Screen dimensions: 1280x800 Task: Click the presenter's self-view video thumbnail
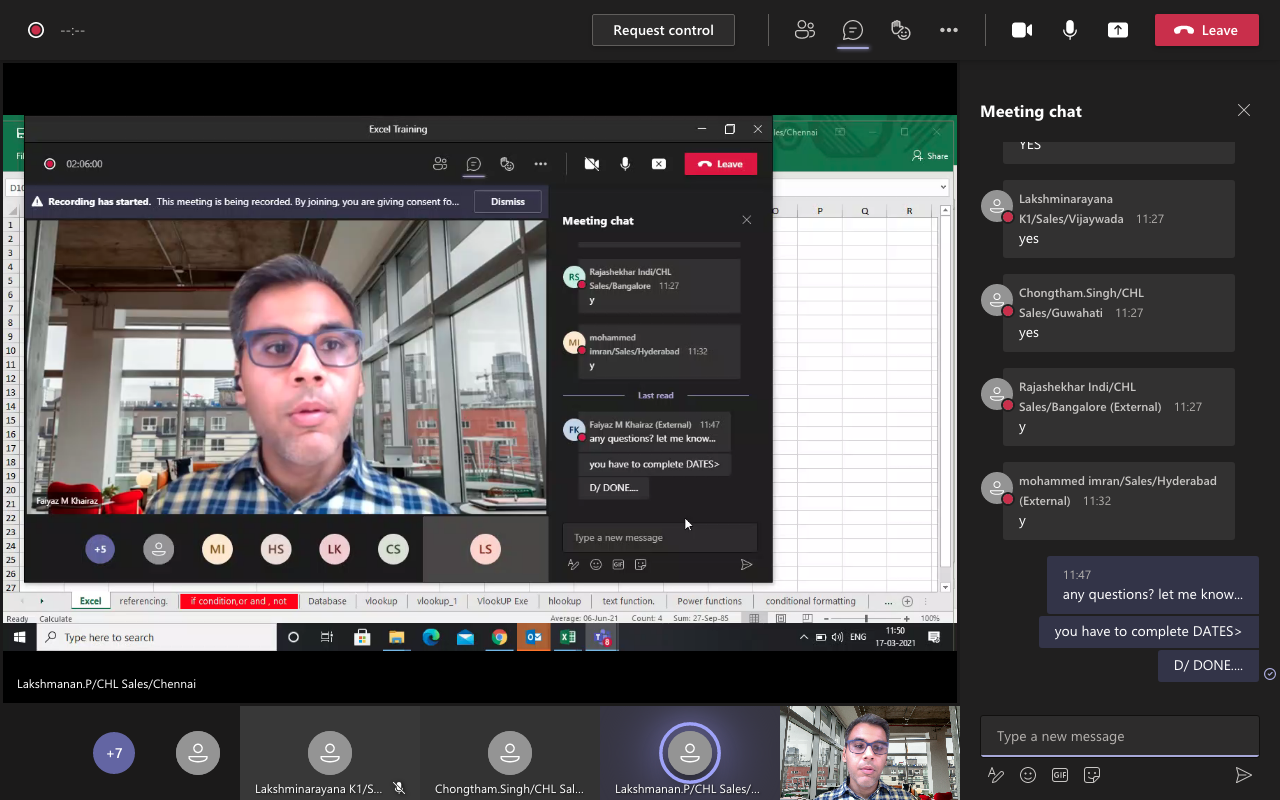[869, 753]
